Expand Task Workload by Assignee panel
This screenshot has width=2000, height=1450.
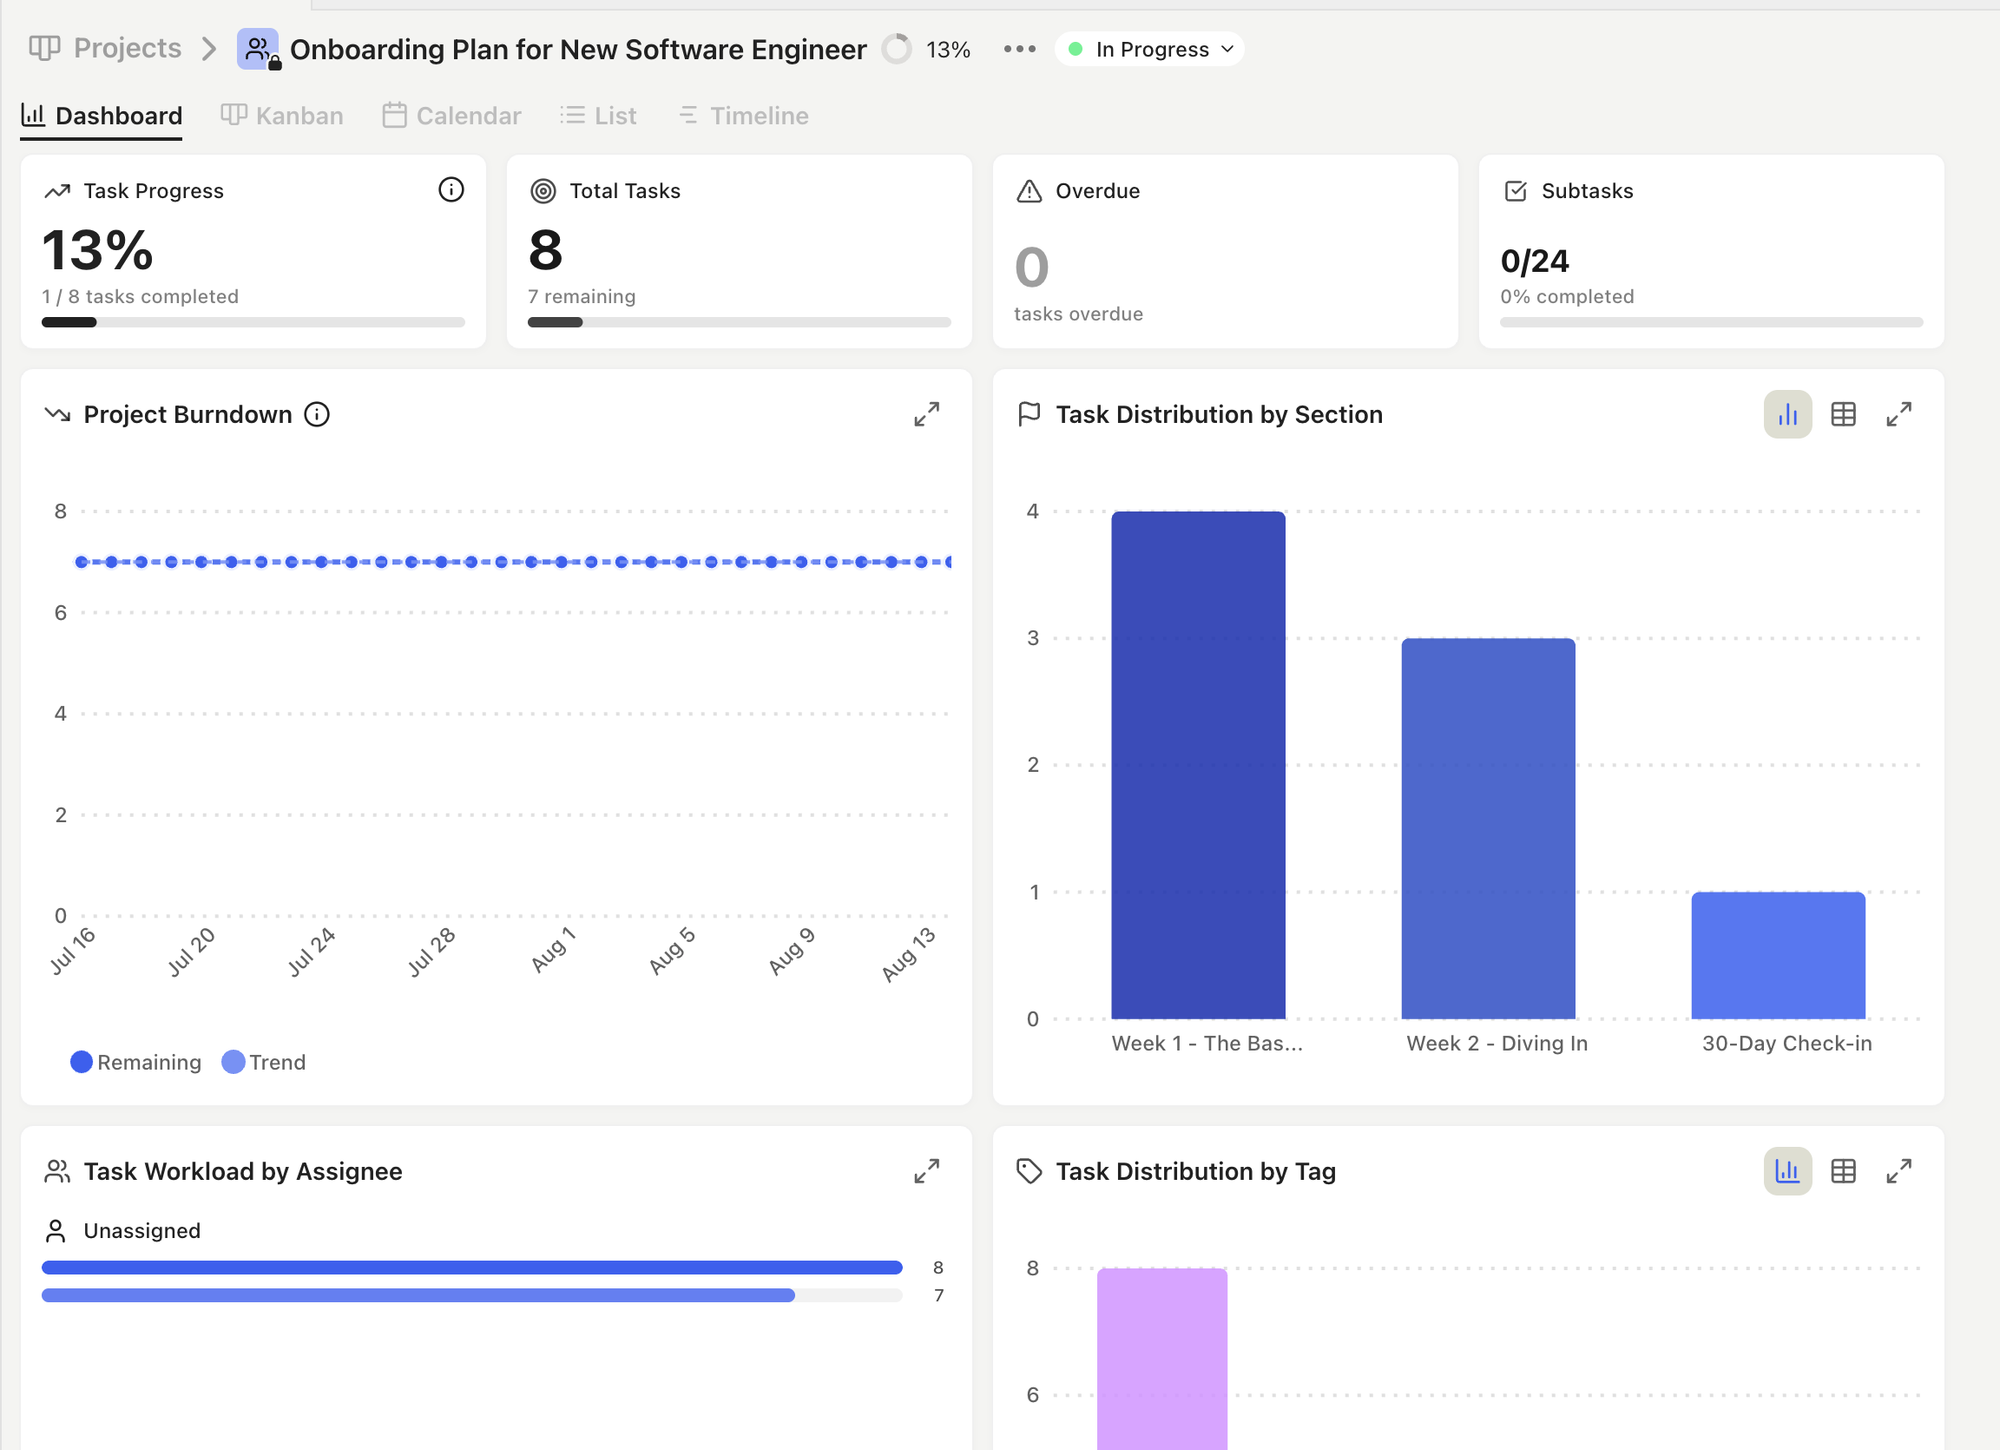coord(926,1171)
